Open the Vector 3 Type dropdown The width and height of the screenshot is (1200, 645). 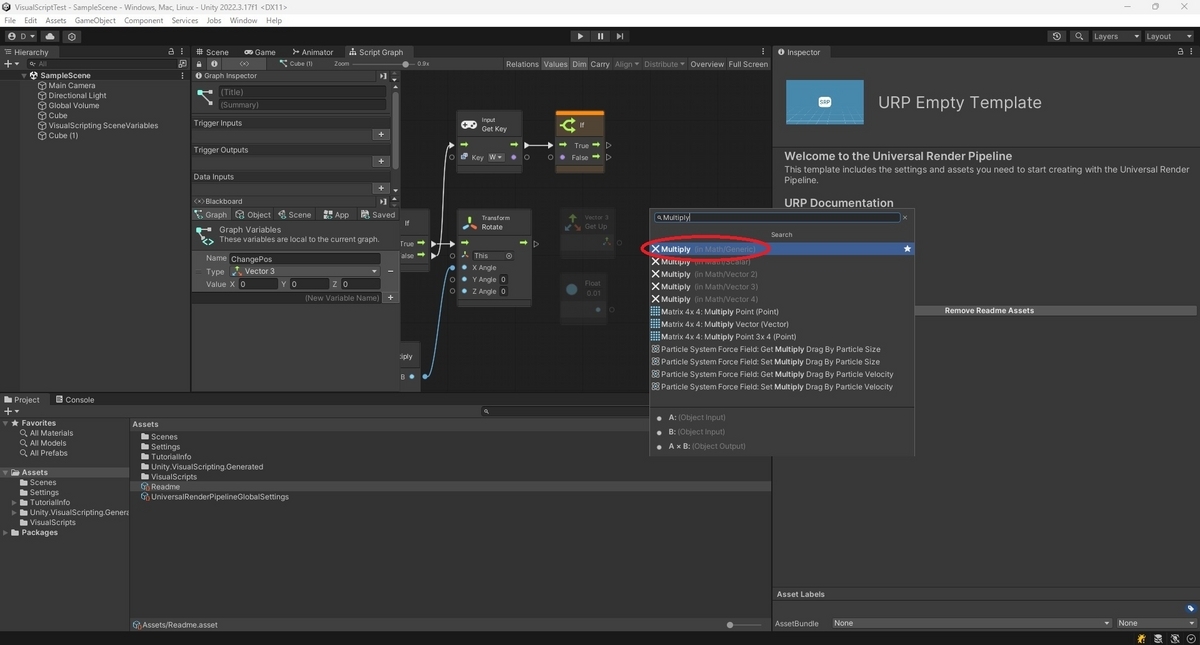tap(304, 271)
